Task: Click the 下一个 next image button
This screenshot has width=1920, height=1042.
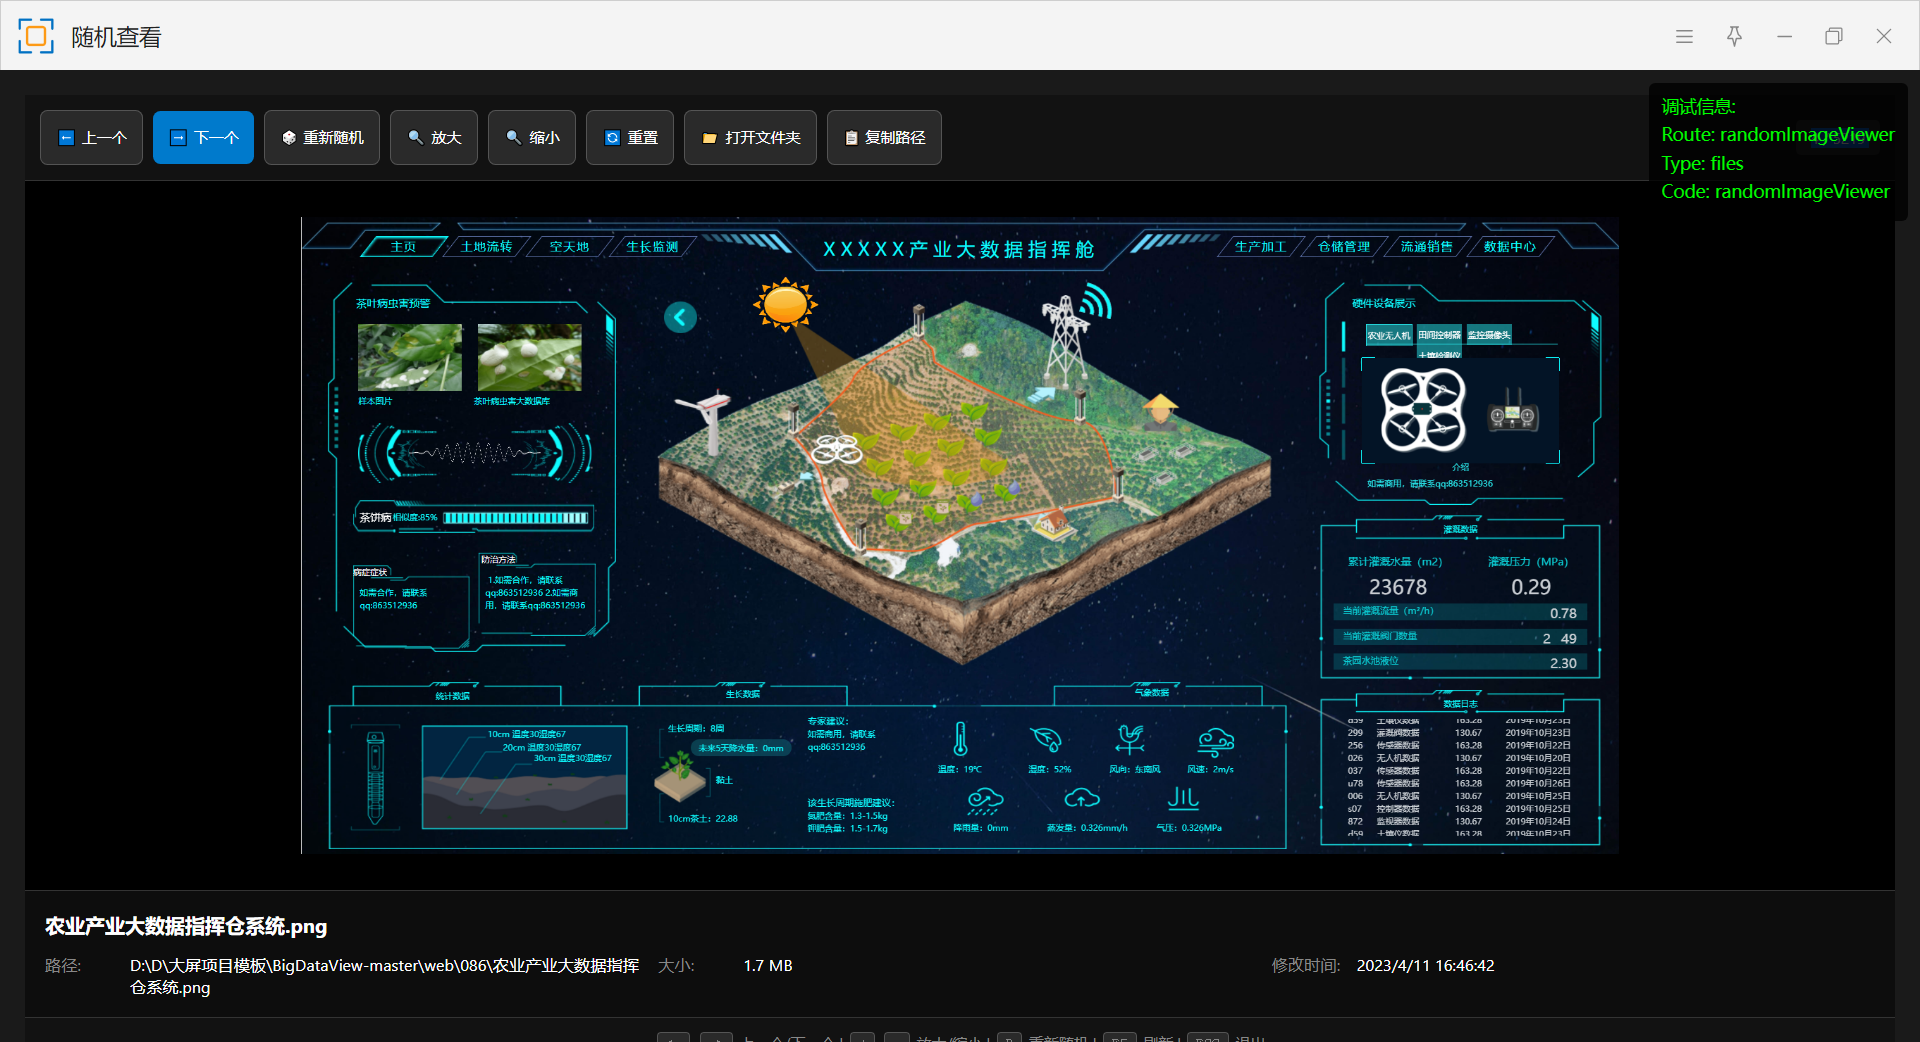Action: 203,137
